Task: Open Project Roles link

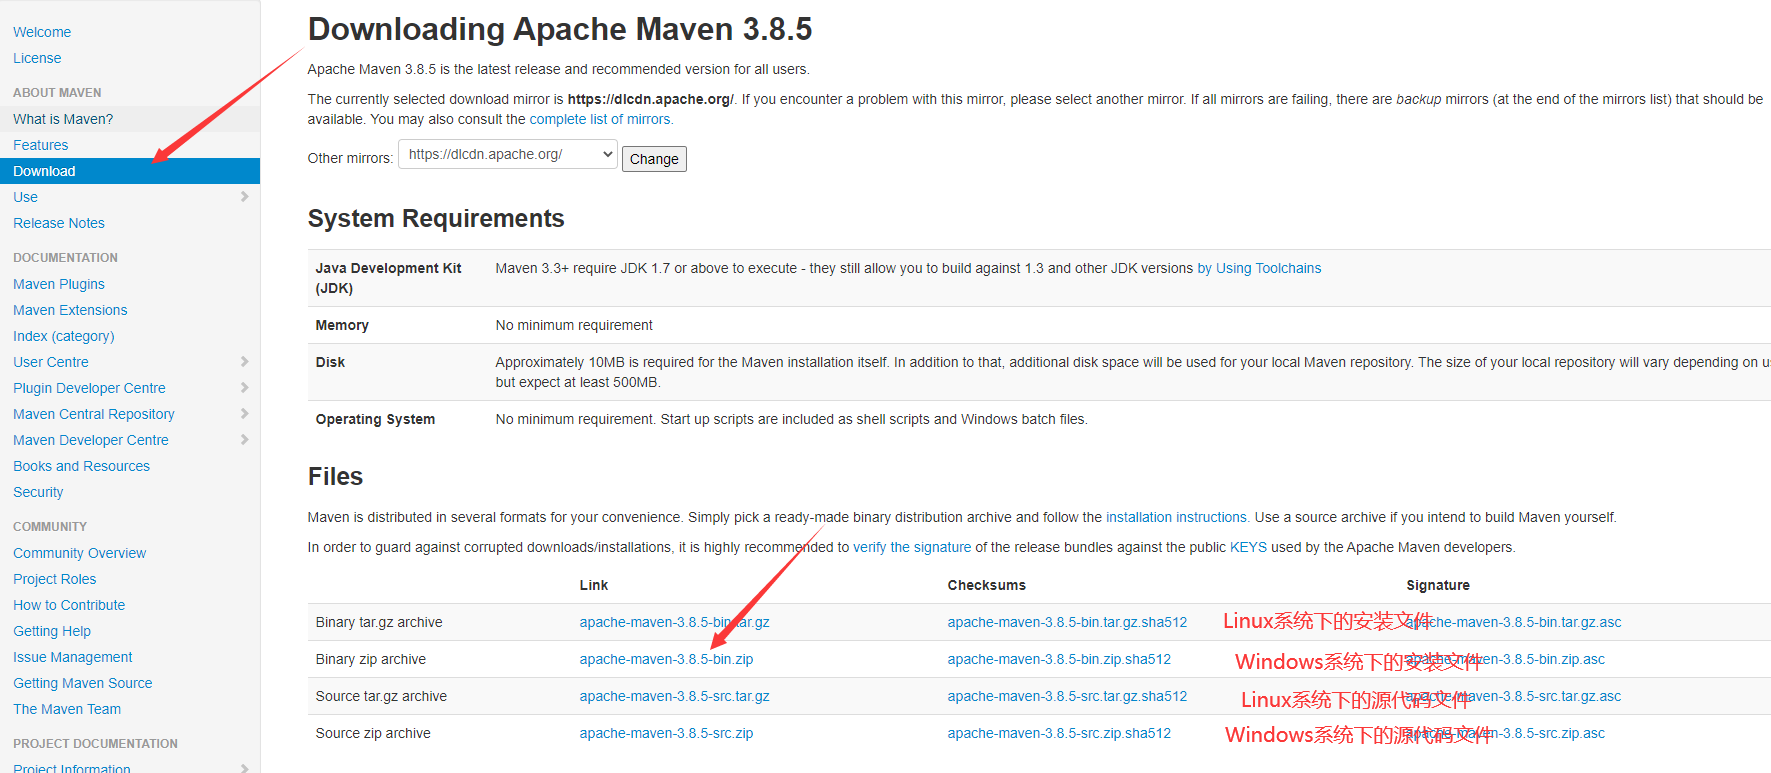Action: point(55,579)
